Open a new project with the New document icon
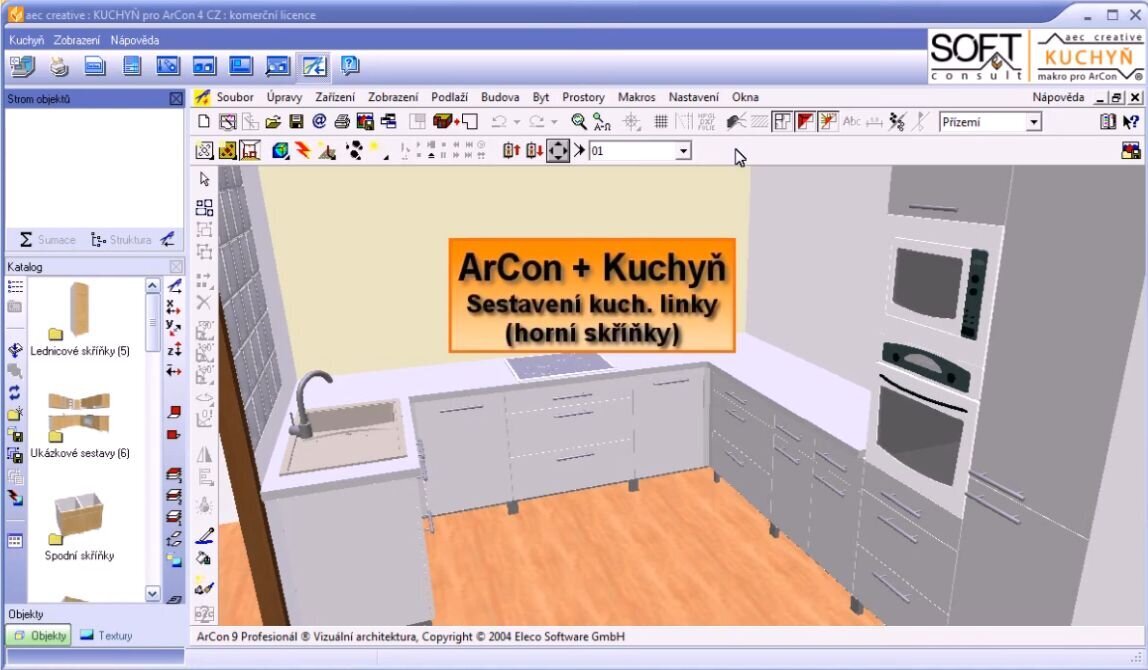The height and width of the screenshot is (670, 1148). 203,121
